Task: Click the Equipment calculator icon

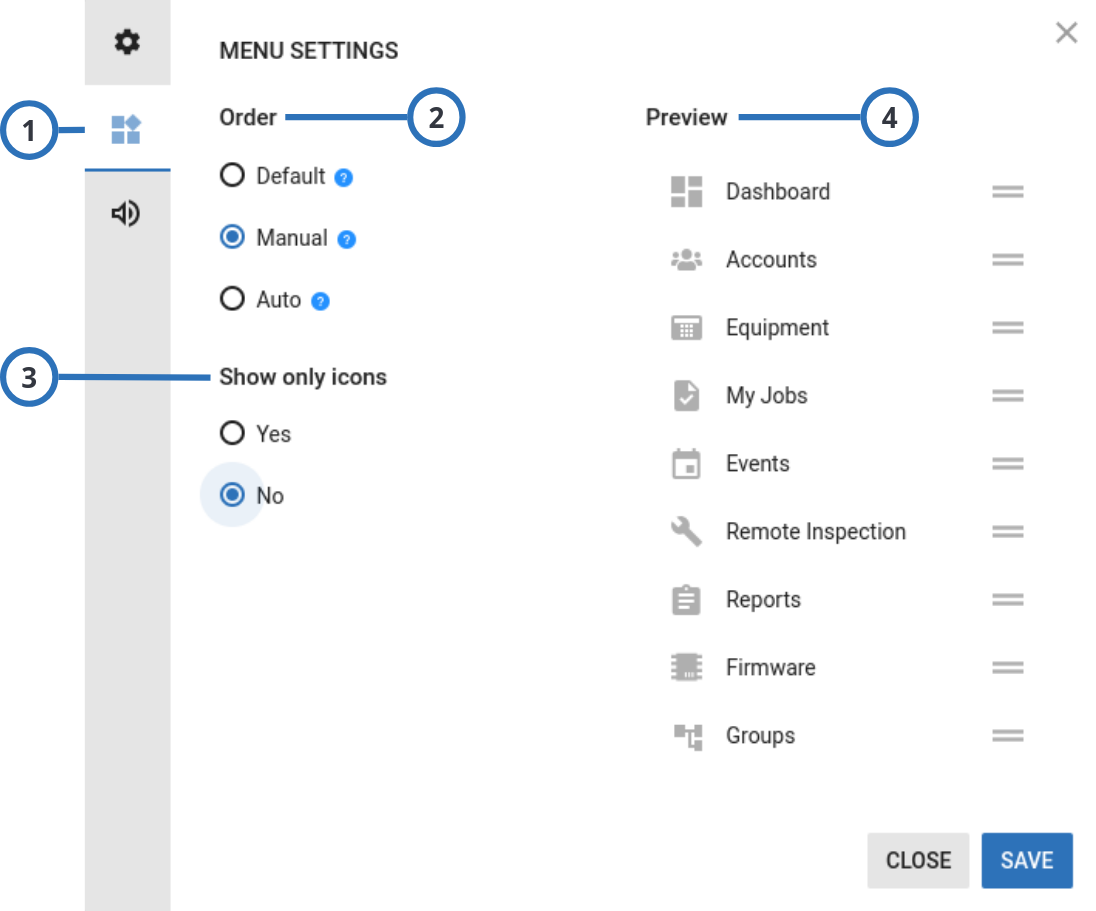Action: pyautogui.click(x=686, y=327)
